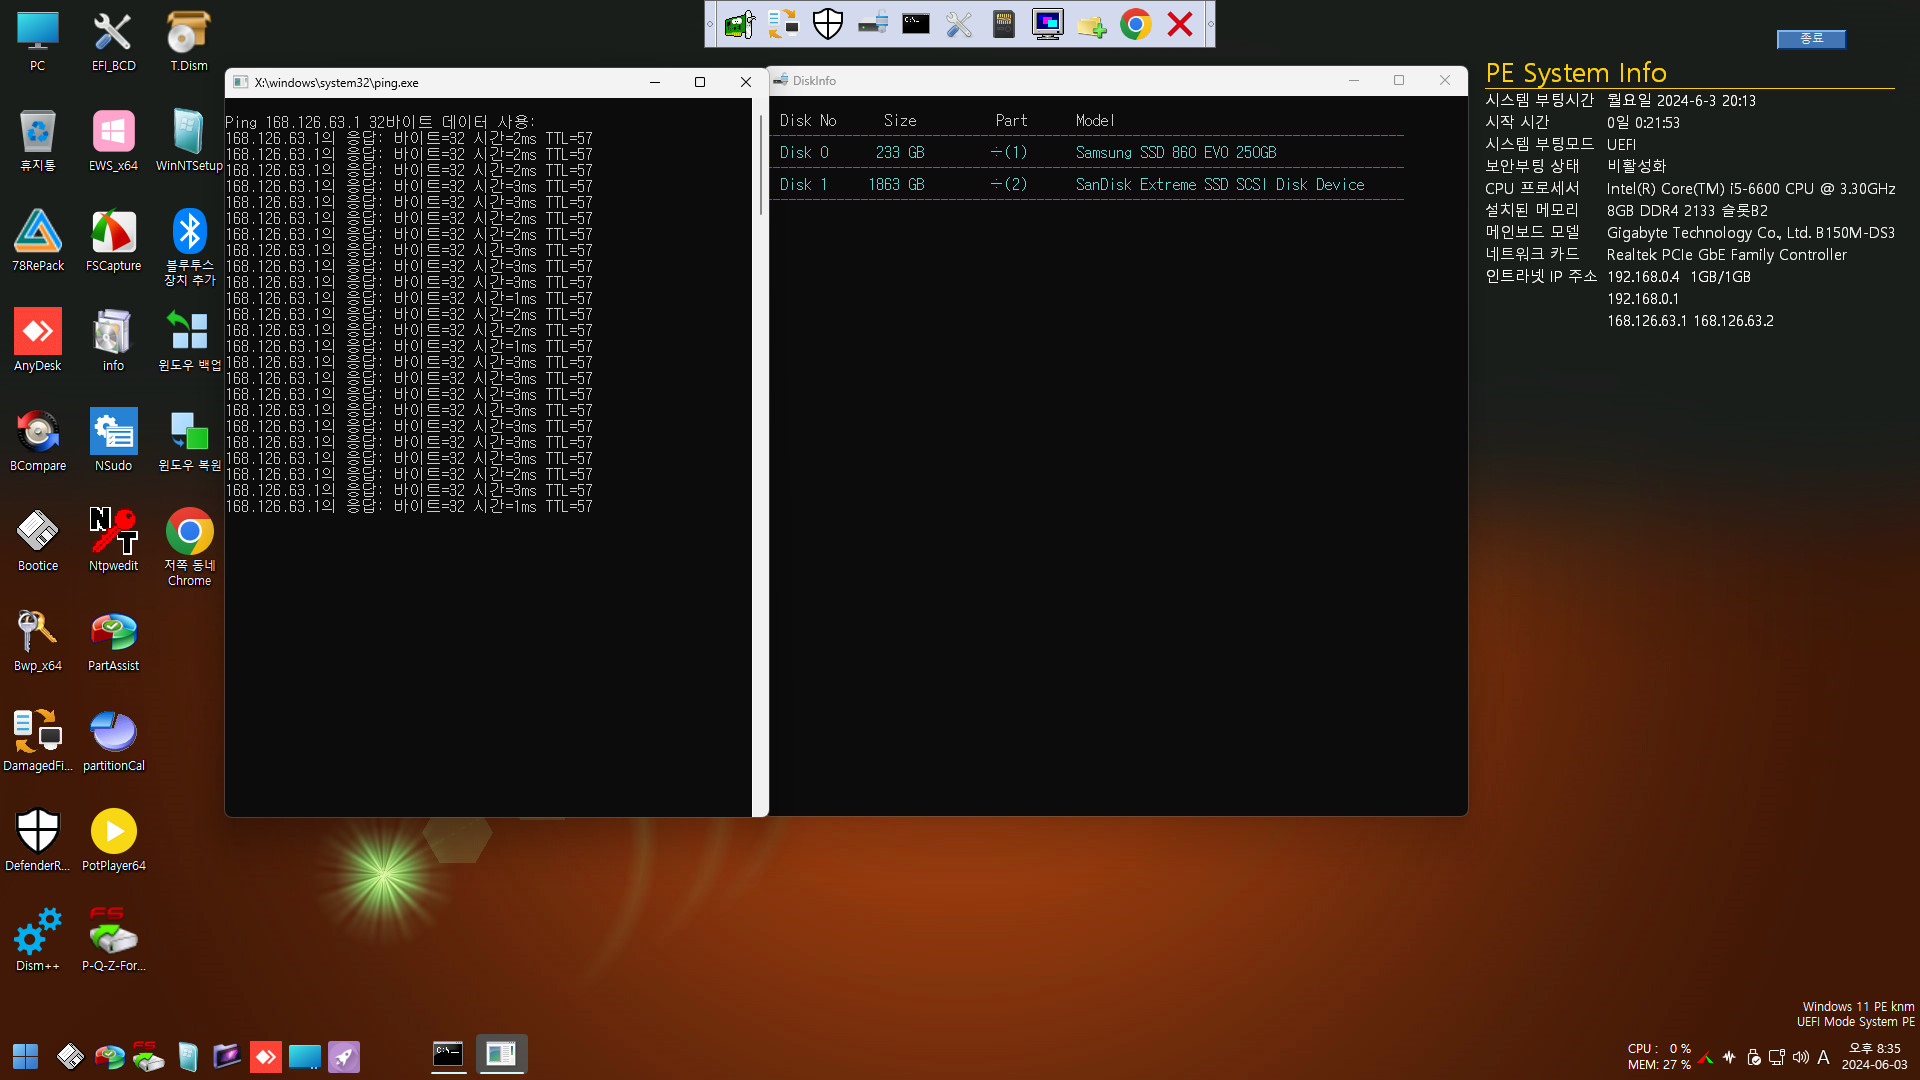Click Defender shield icon in top dock

pyautogui.click(x=828, y=24)
